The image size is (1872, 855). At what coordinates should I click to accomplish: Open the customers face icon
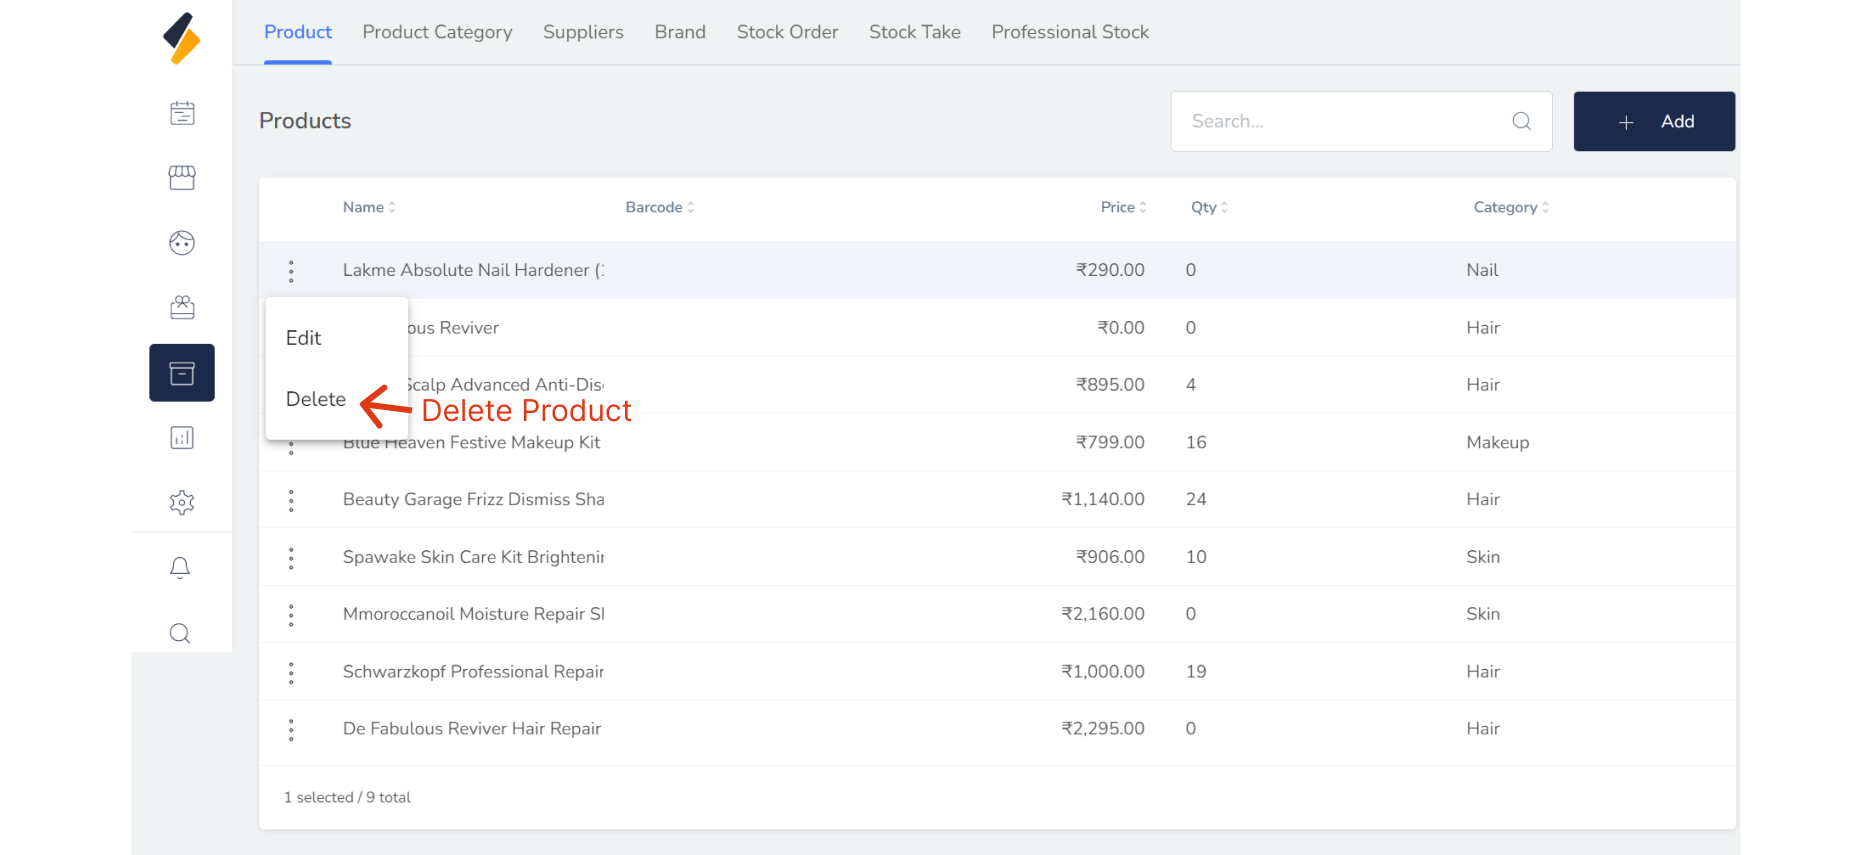pyautogui.click(x=182, y=243)
